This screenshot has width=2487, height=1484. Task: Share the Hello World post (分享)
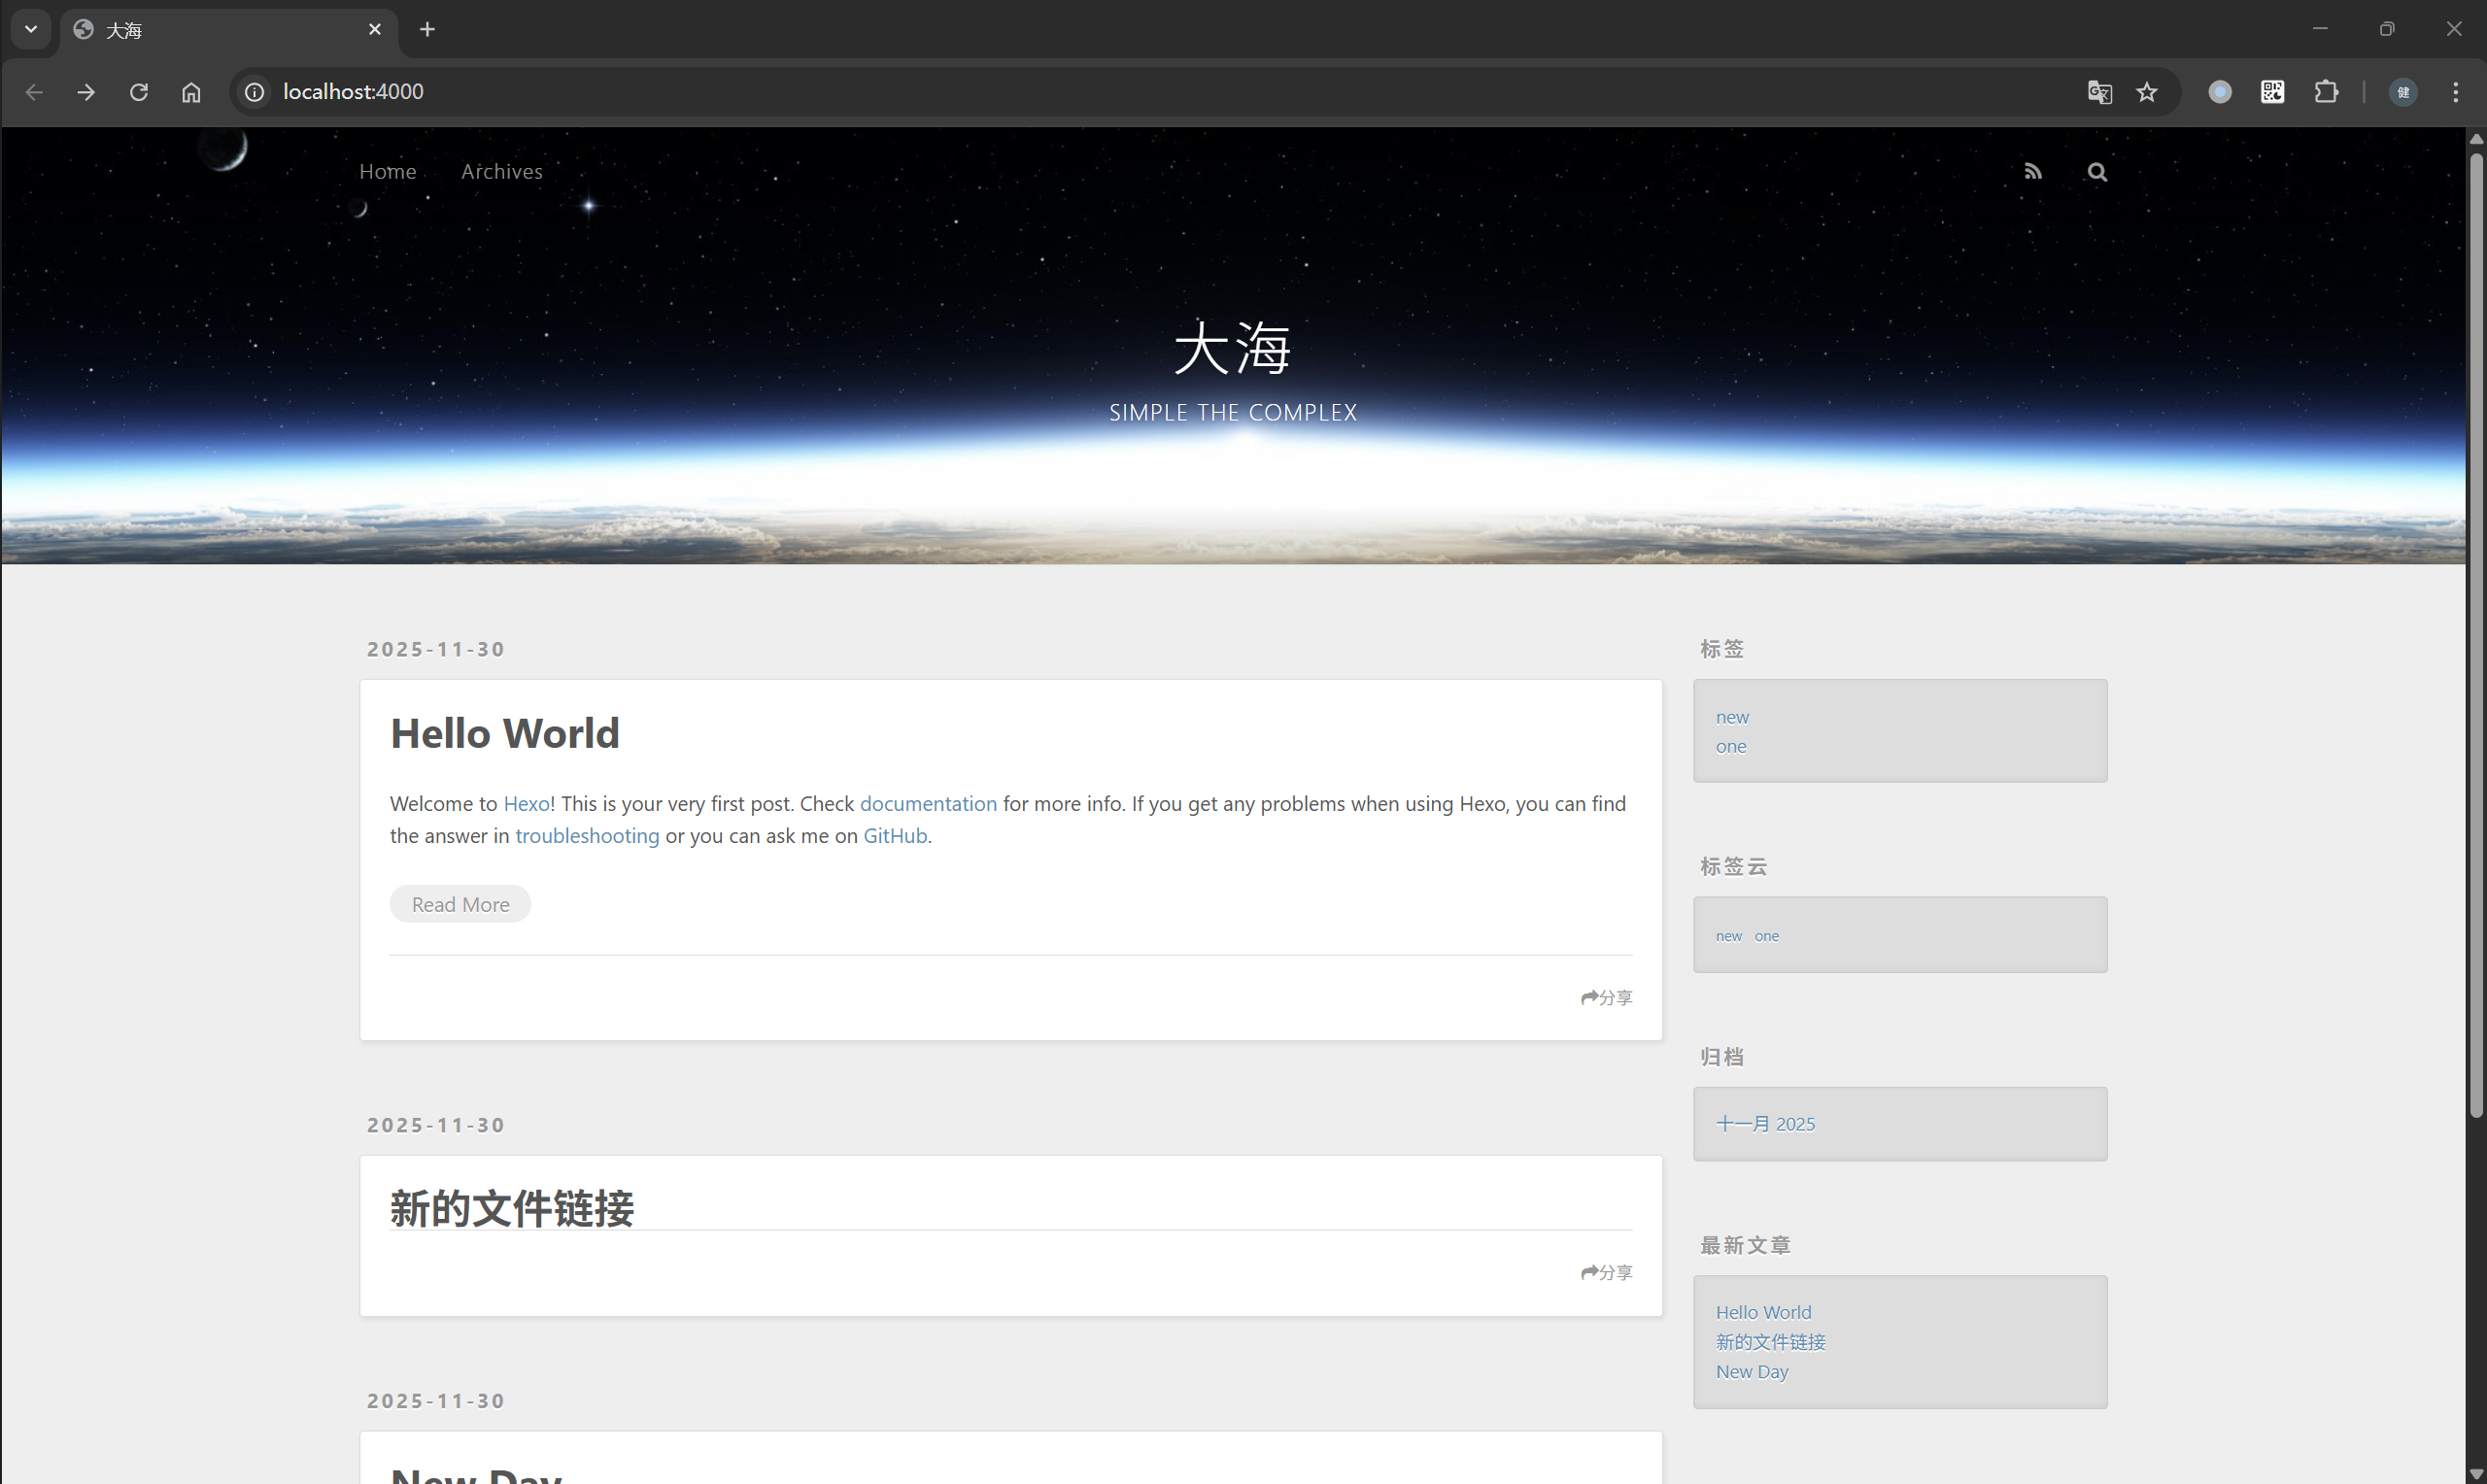click(1606, 997)
